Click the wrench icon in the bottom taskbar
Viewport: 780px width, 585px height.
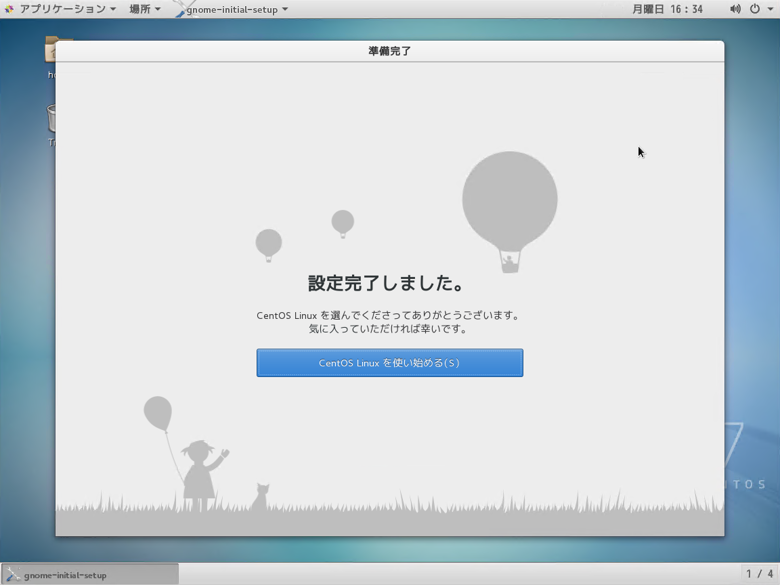click(x=13, y=575)
